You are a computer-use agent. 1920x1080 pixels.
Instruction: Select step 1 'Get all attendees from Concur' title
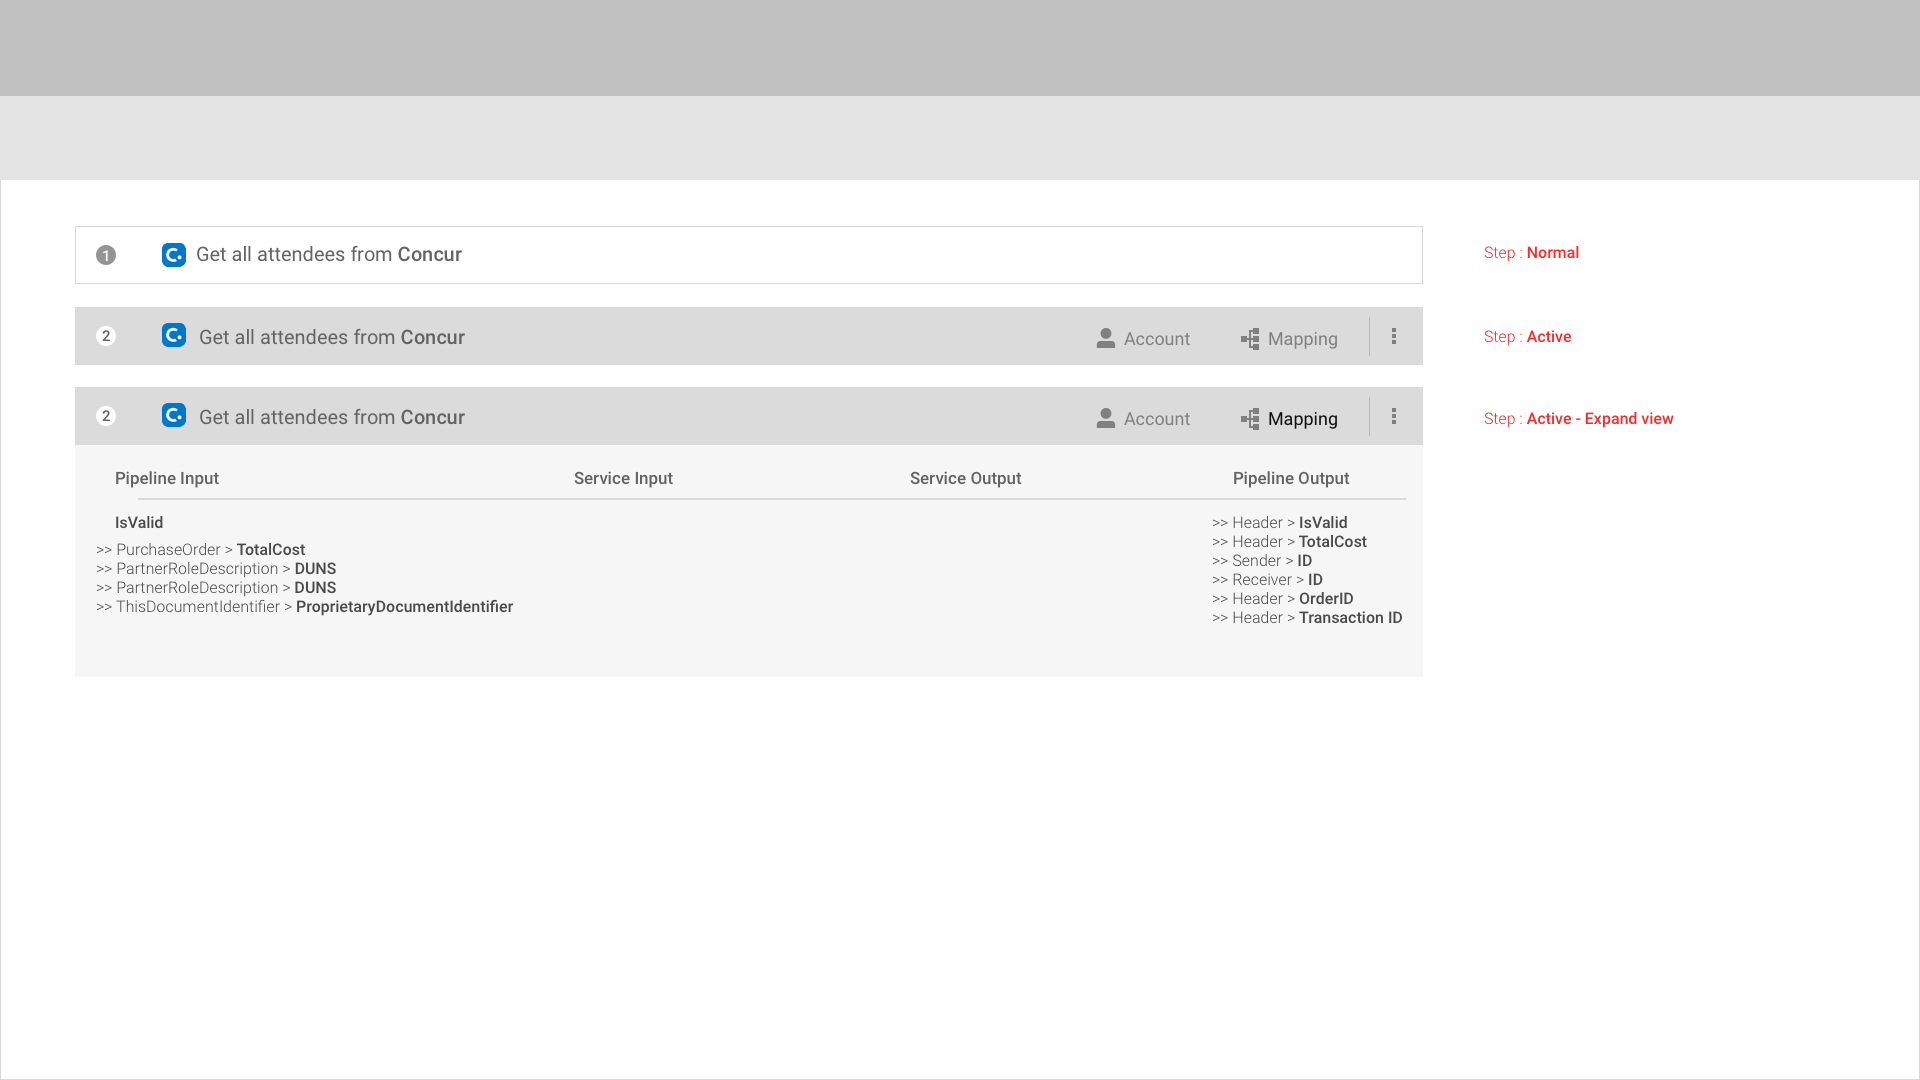pos(329,255)
